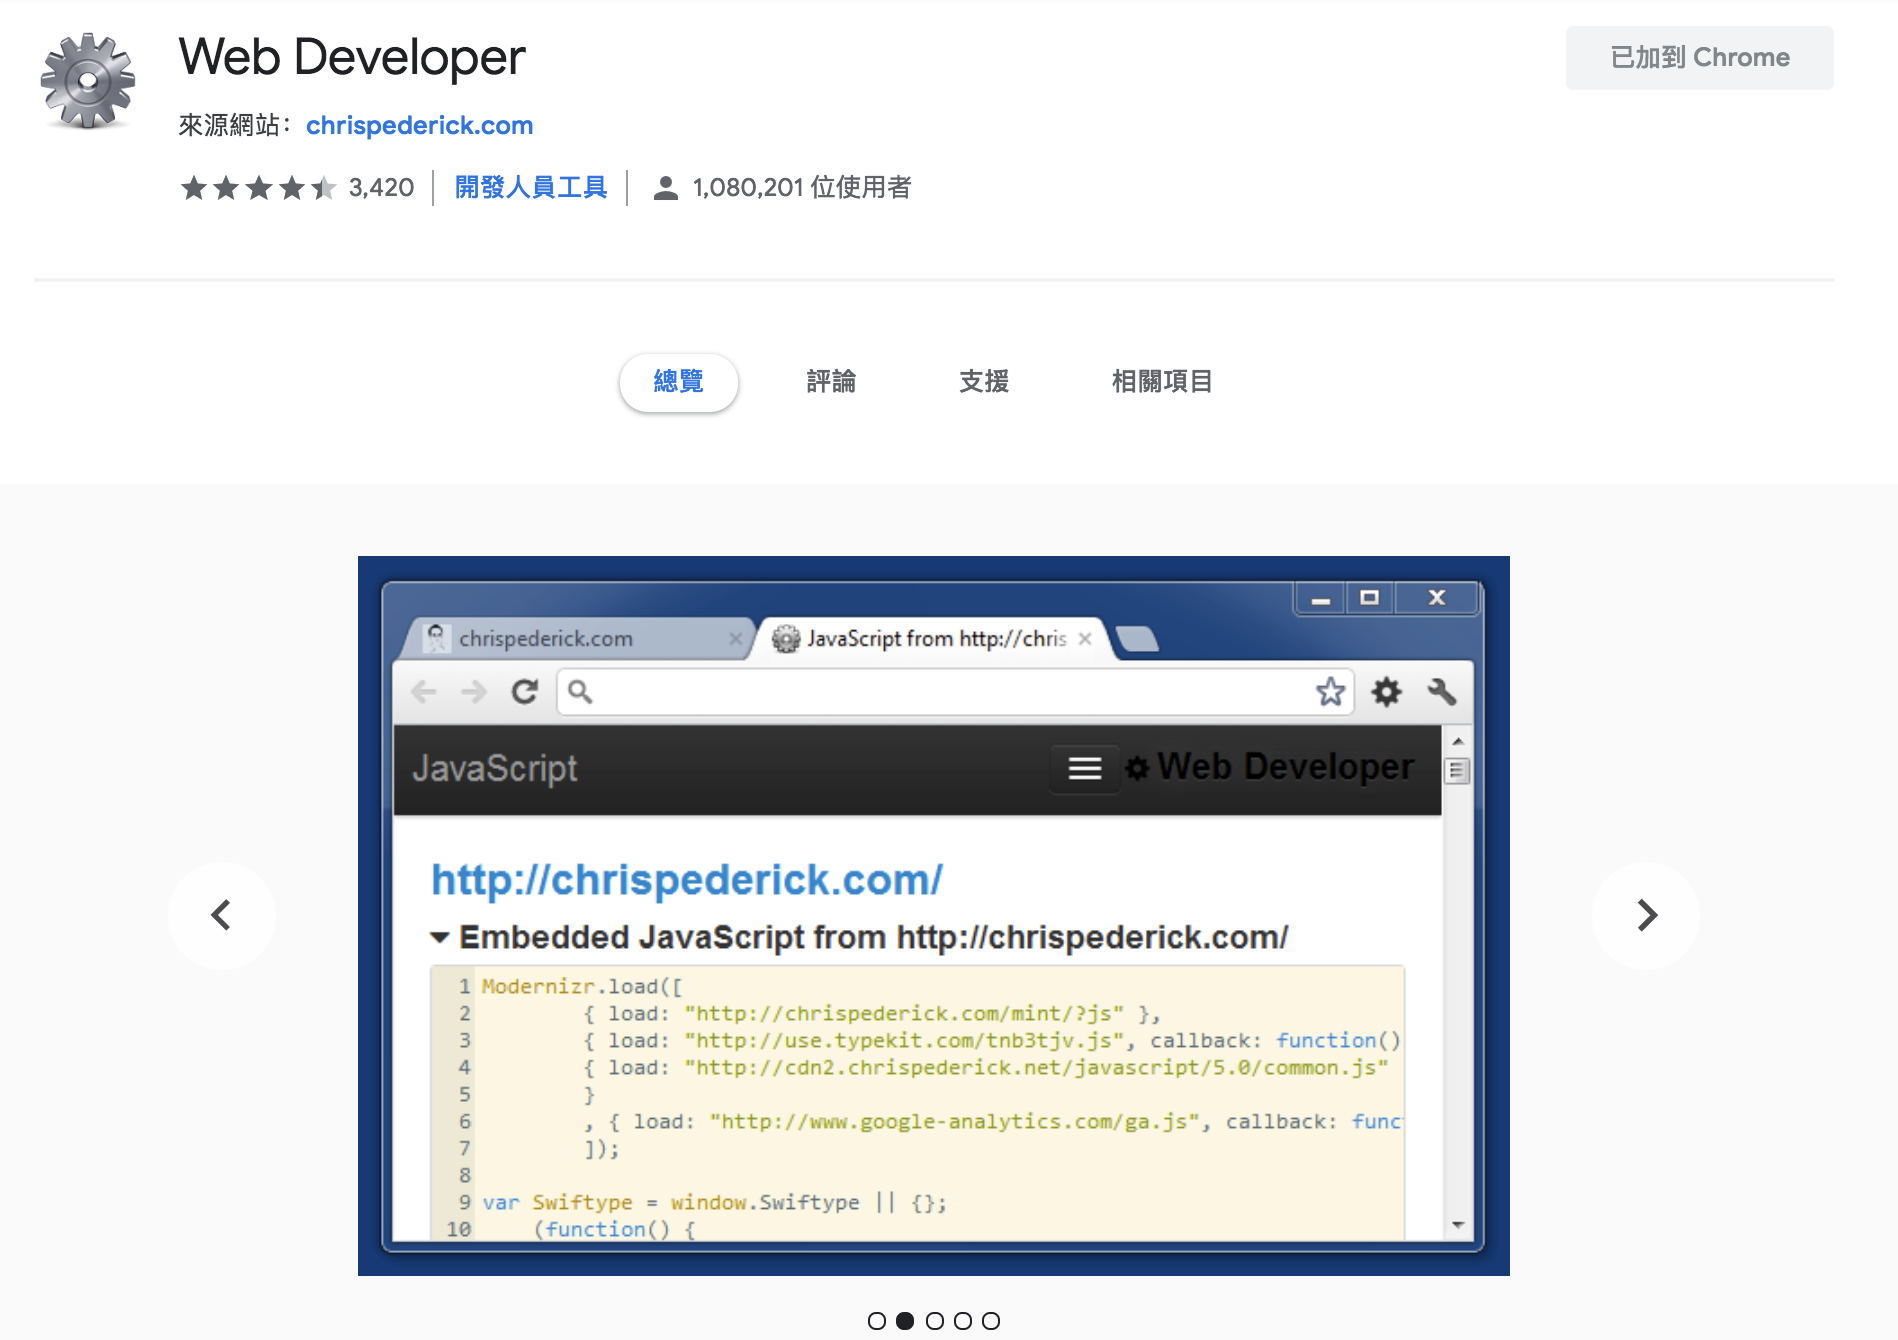The height and width of the screenshot is (1340, 1898).
Task: Click the Modernizr.load([ code line
Action: pyautogui.click(x=581, y=987)
